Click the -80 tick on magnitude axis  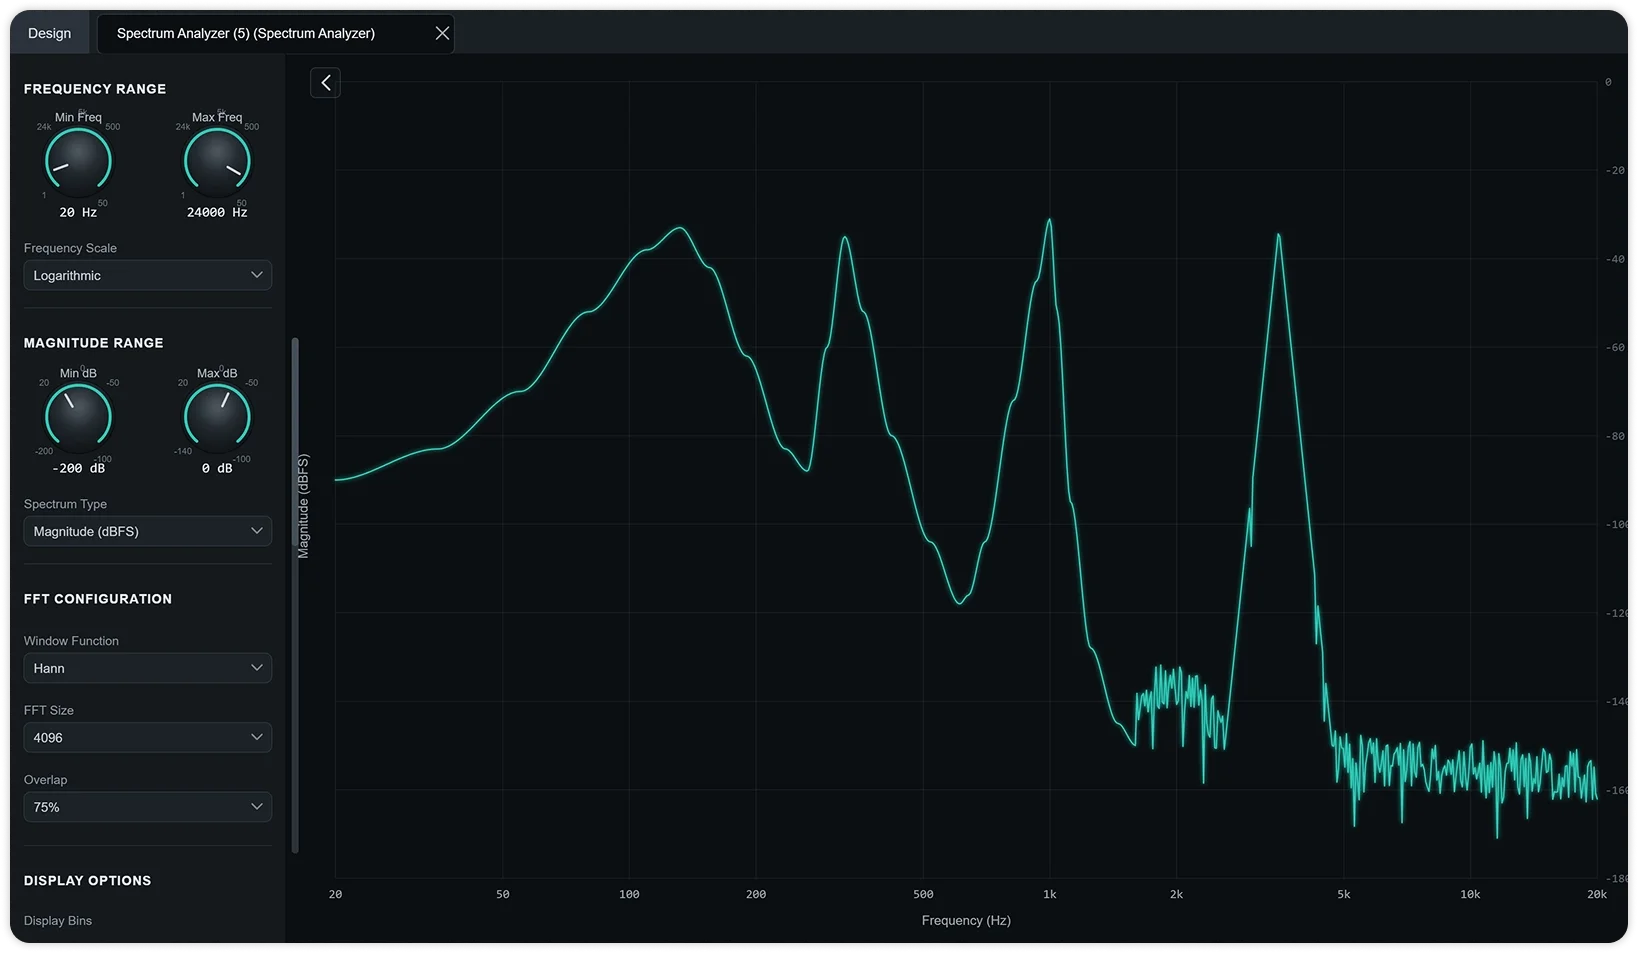point(1615,437)
